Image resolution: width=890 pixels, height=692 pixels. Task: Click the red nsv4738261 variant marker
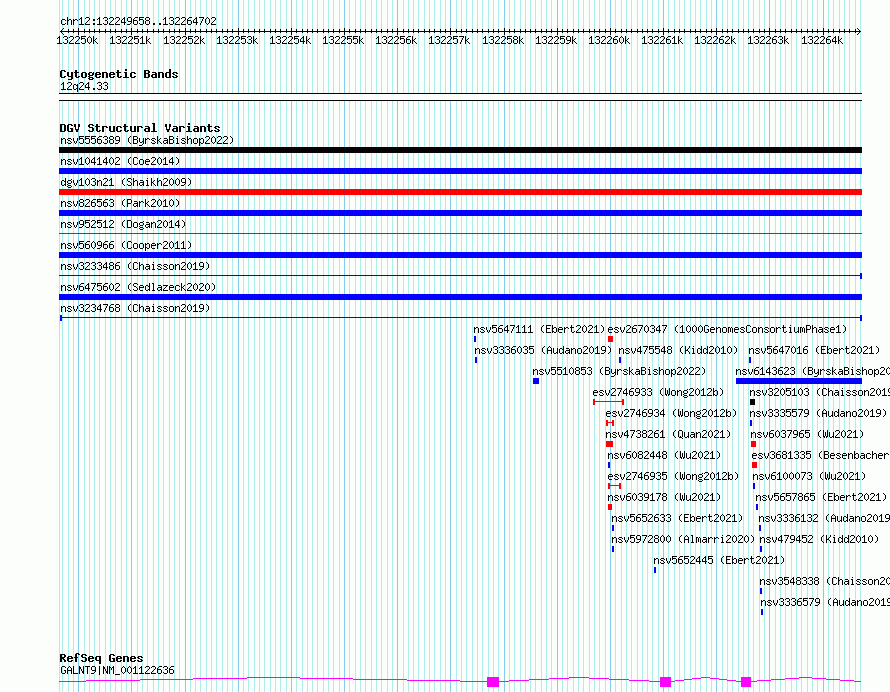(609, 444)
